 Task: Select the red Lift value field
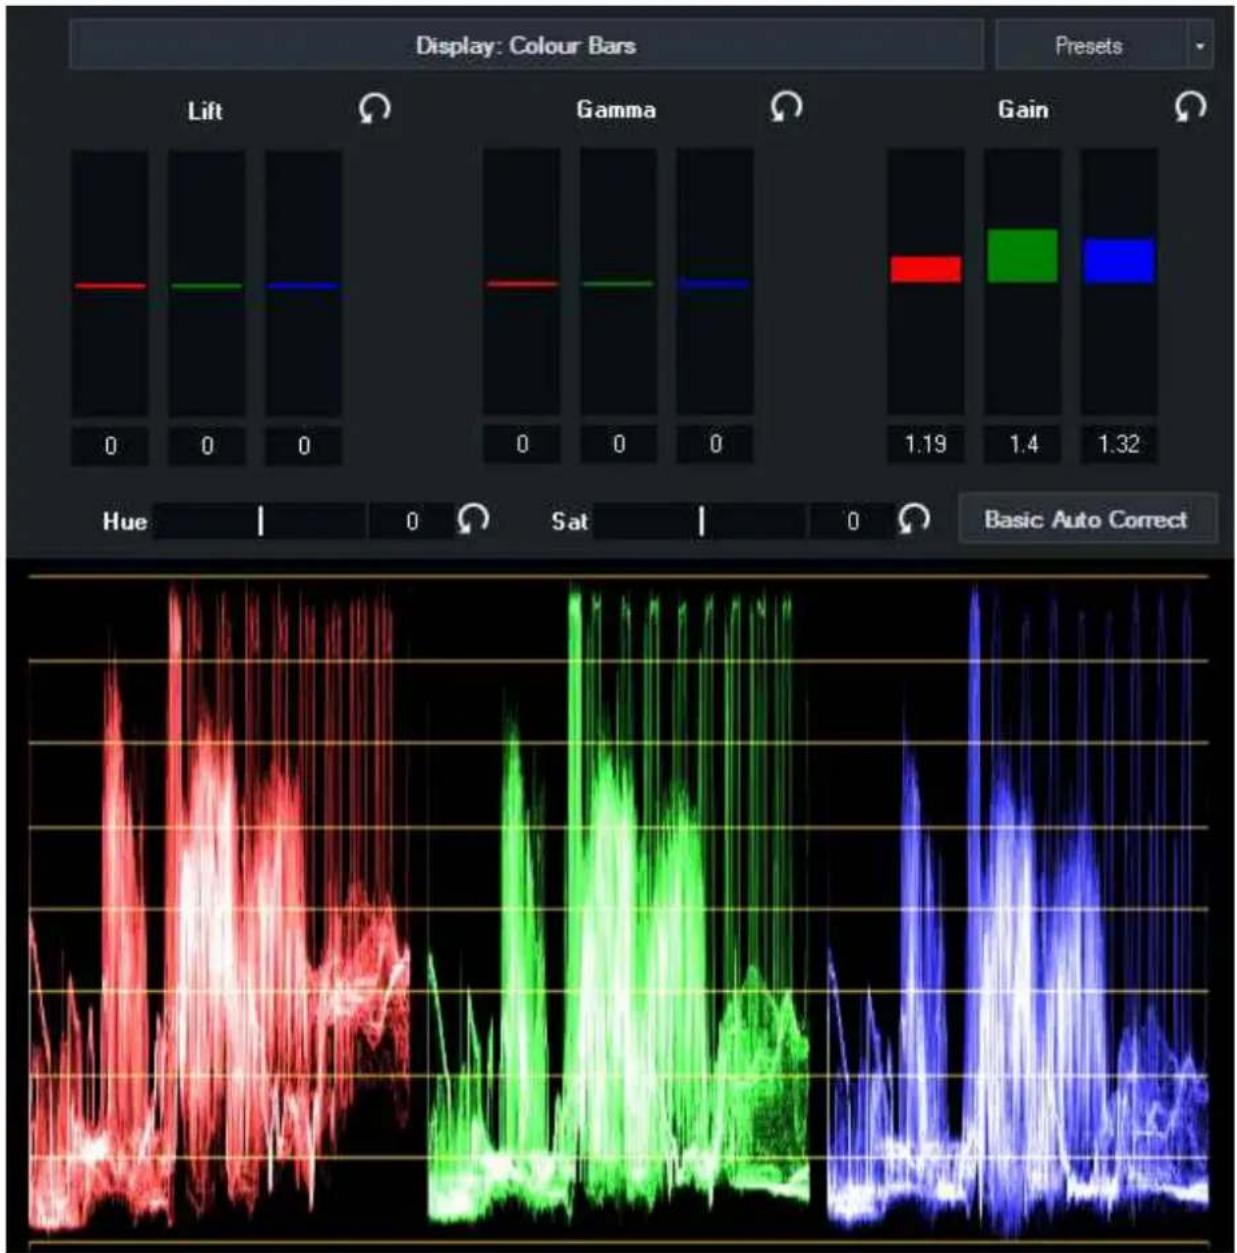point(110,446)
